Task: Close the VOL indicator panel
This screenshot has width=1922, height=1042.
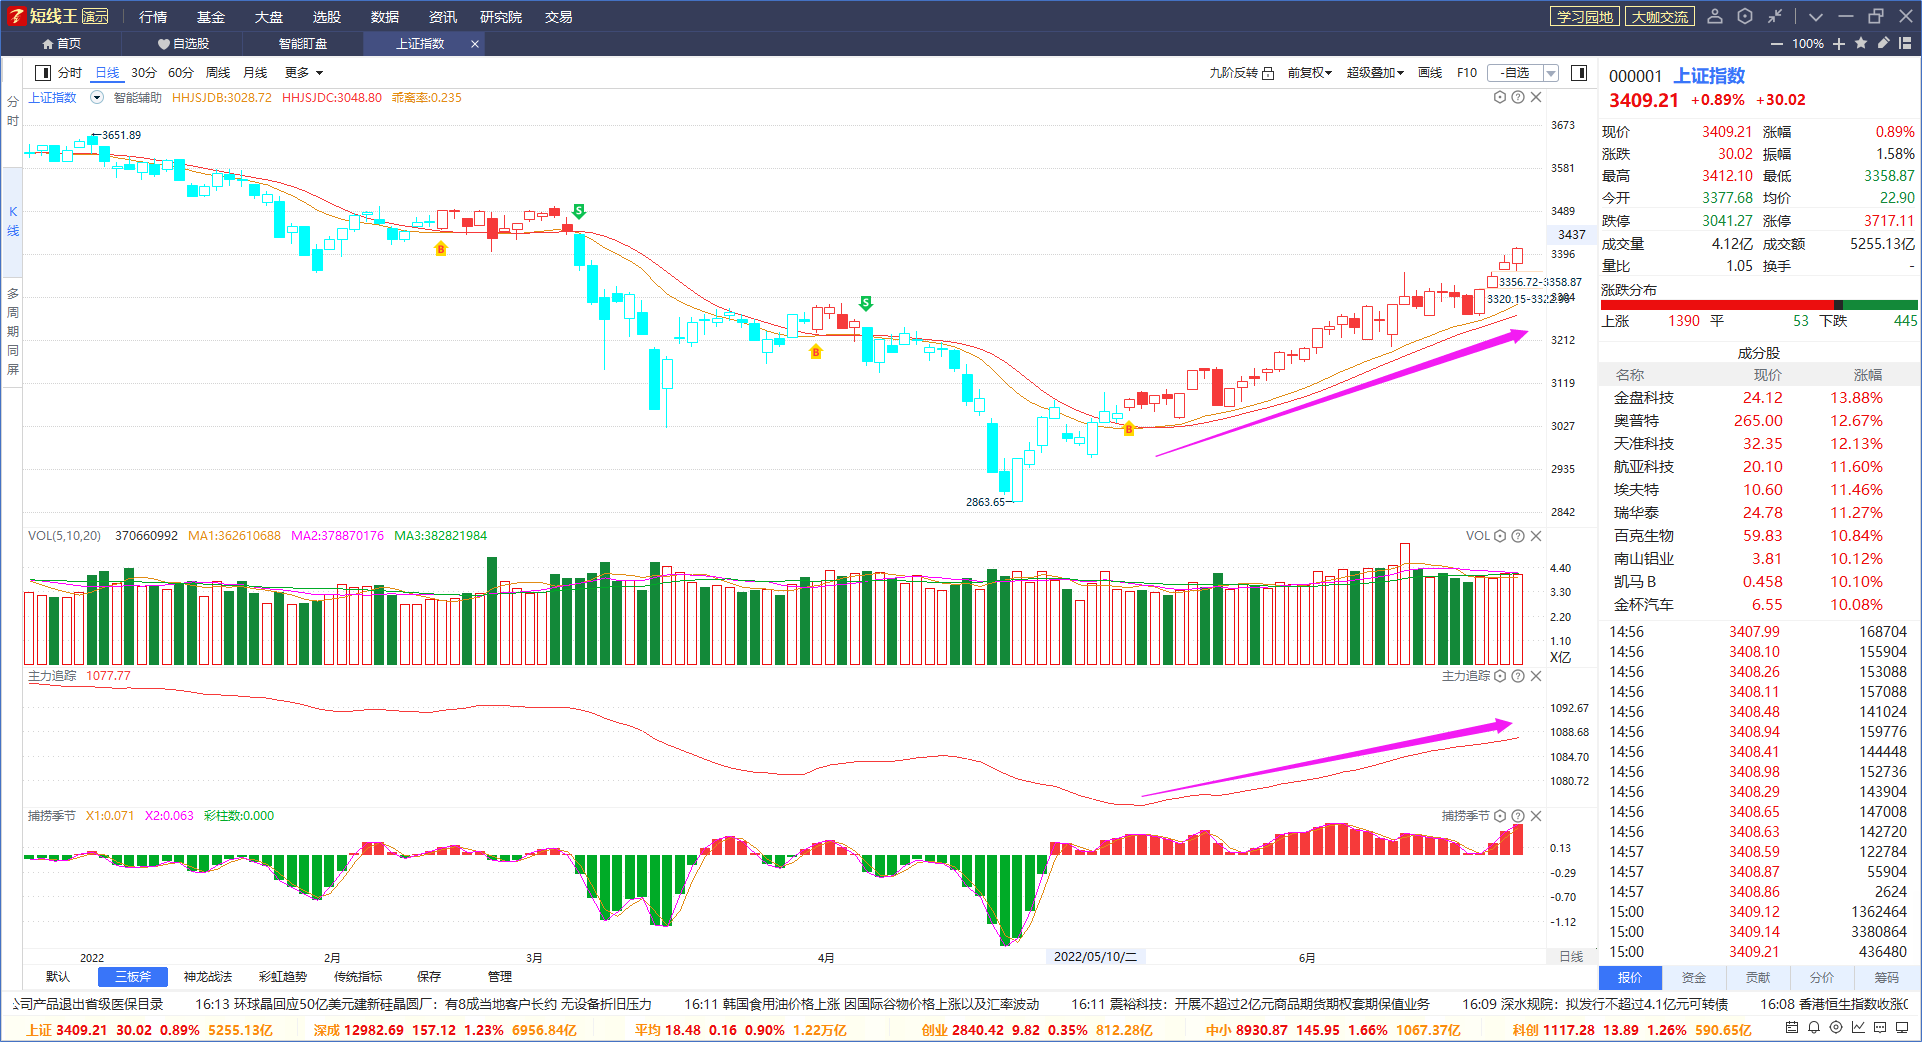Action: (x=1536, y=536)
